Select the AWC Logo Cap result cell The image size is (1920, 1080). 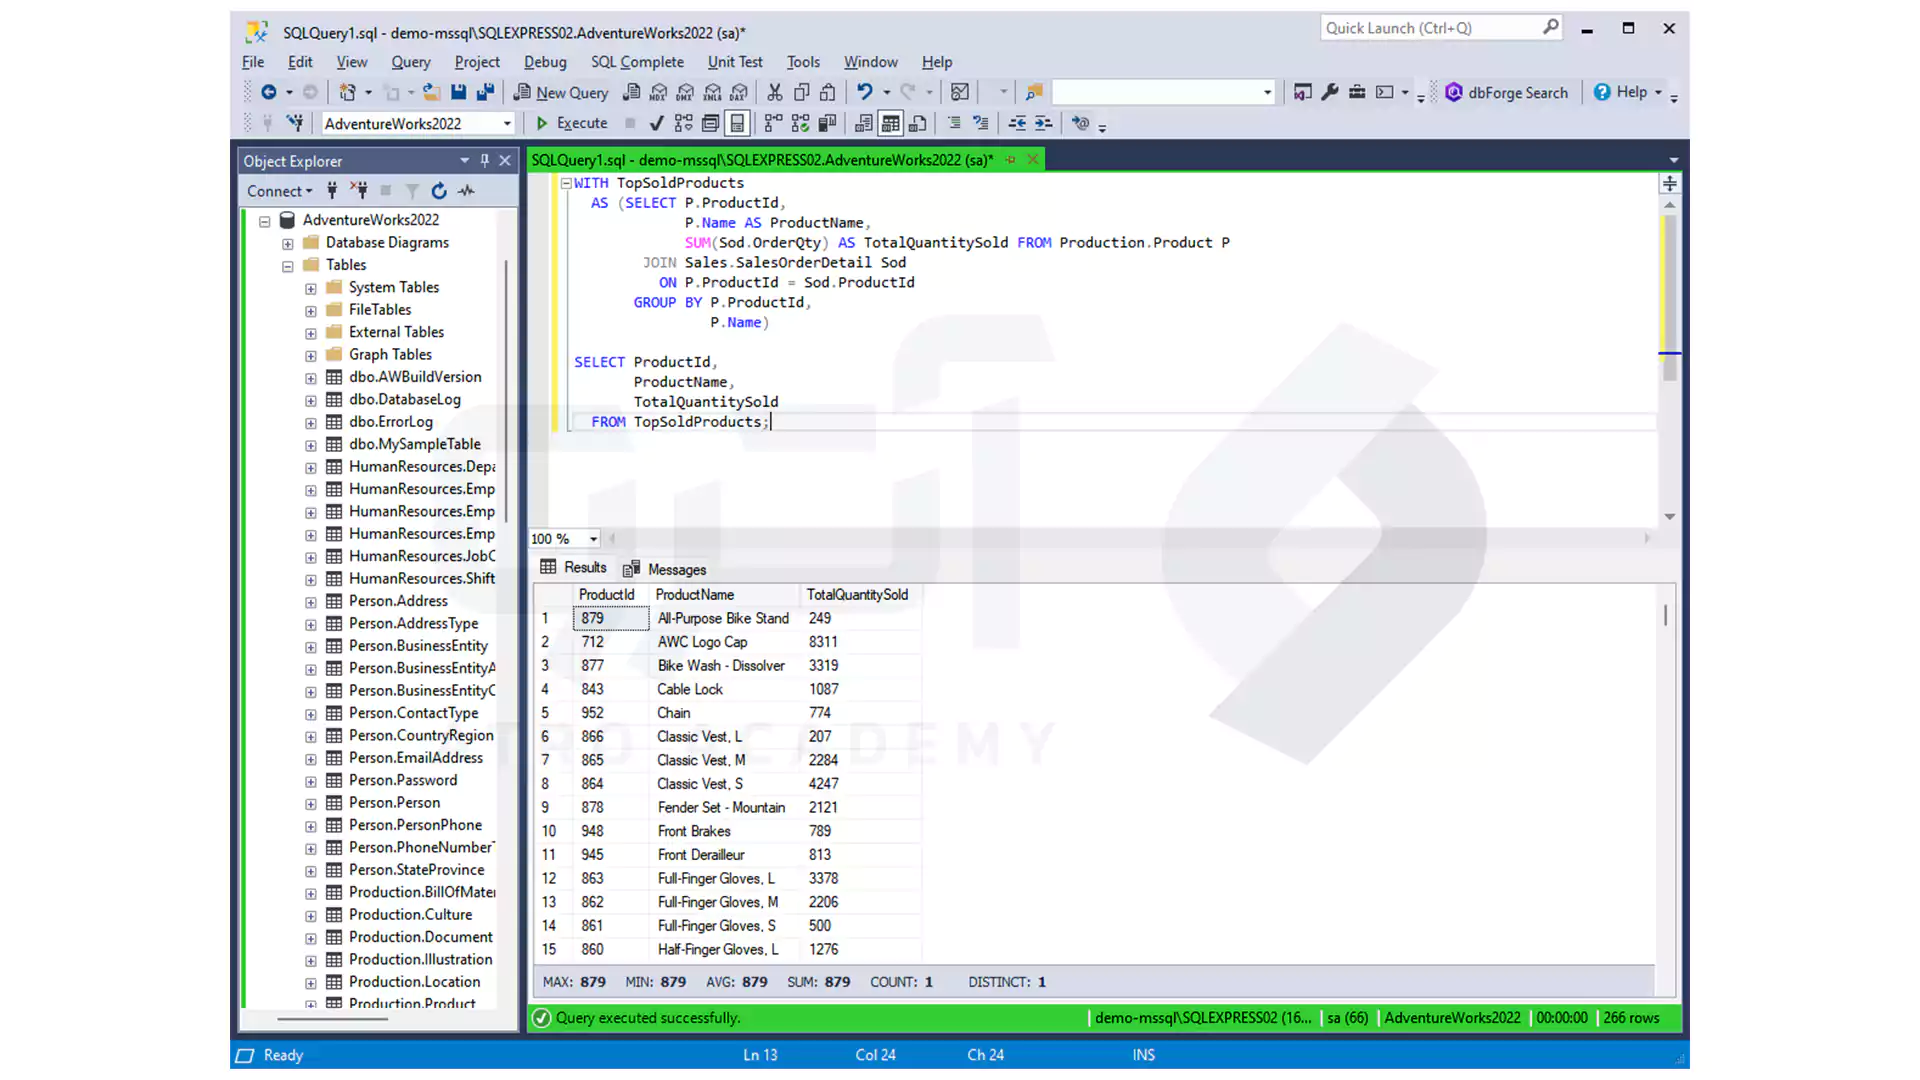tap(724, 642)
